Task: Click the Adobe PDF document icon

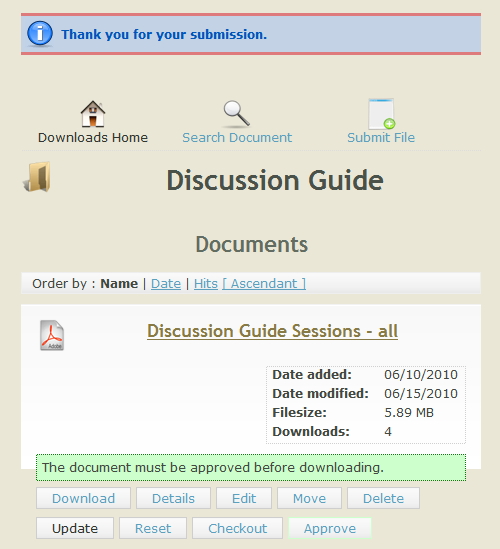Action: pyautogui.click(x=52, y=335)
